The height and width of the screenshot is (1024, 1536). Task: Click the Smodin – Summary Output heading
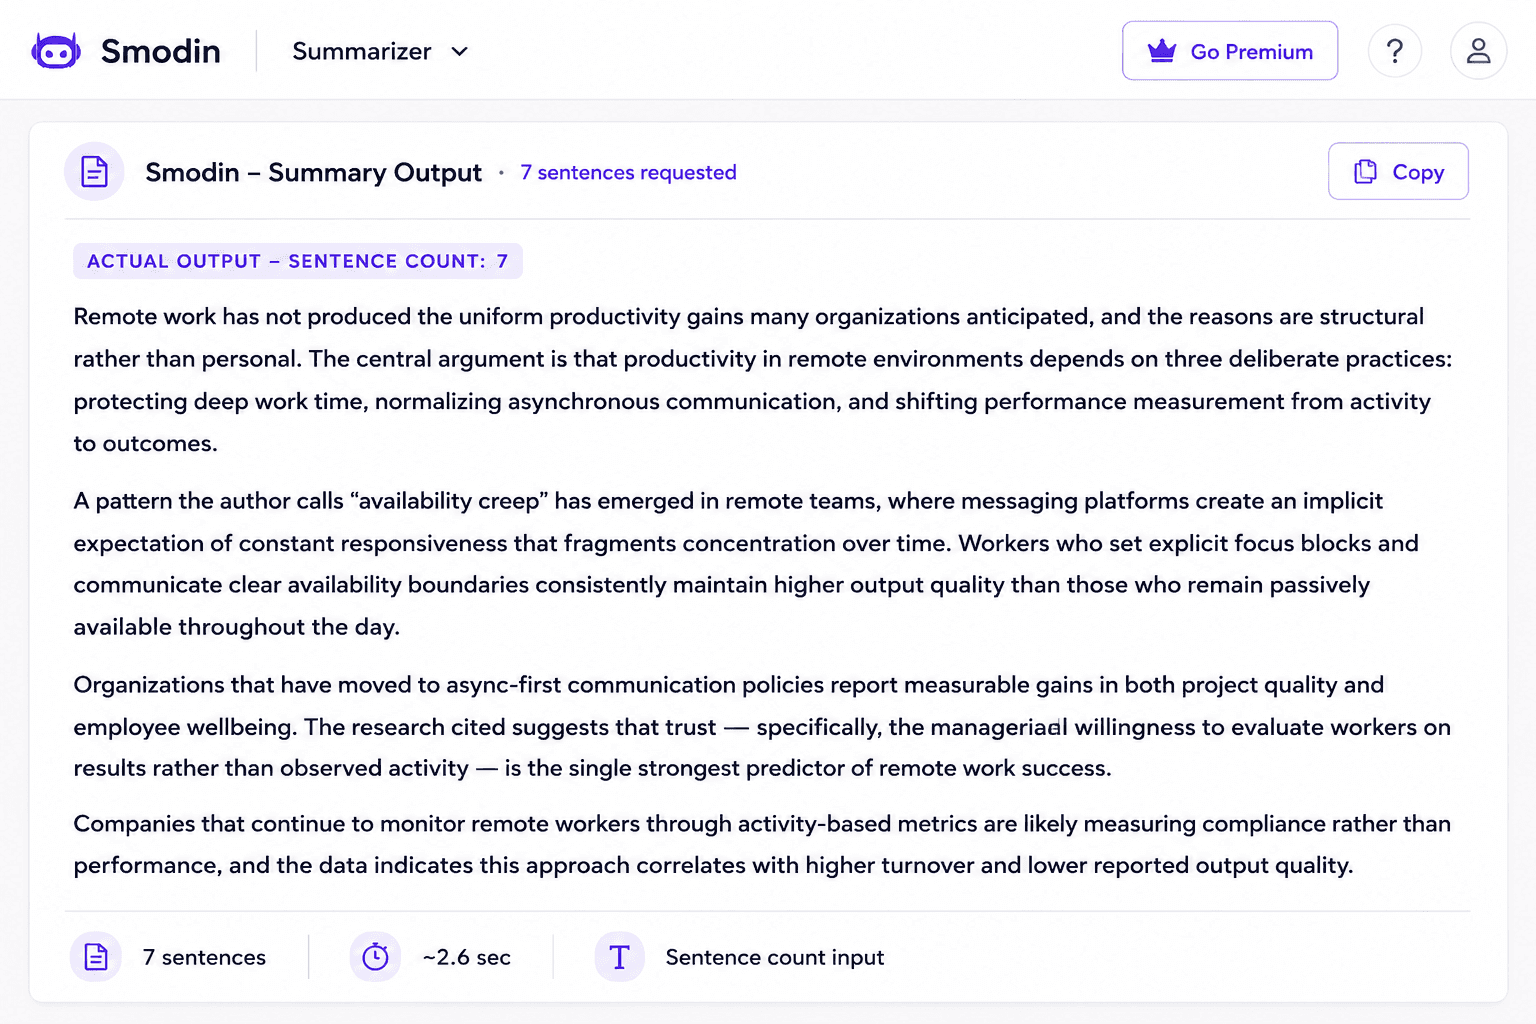coord(313,172)
